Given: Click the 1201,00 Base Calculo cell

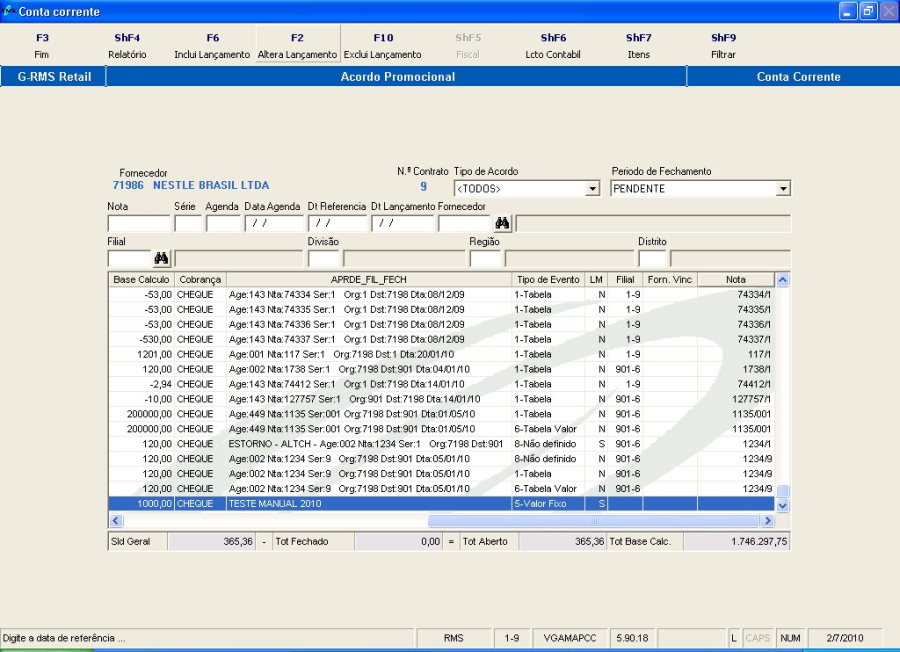Looking at the screenshot, I should click(141, 354).
